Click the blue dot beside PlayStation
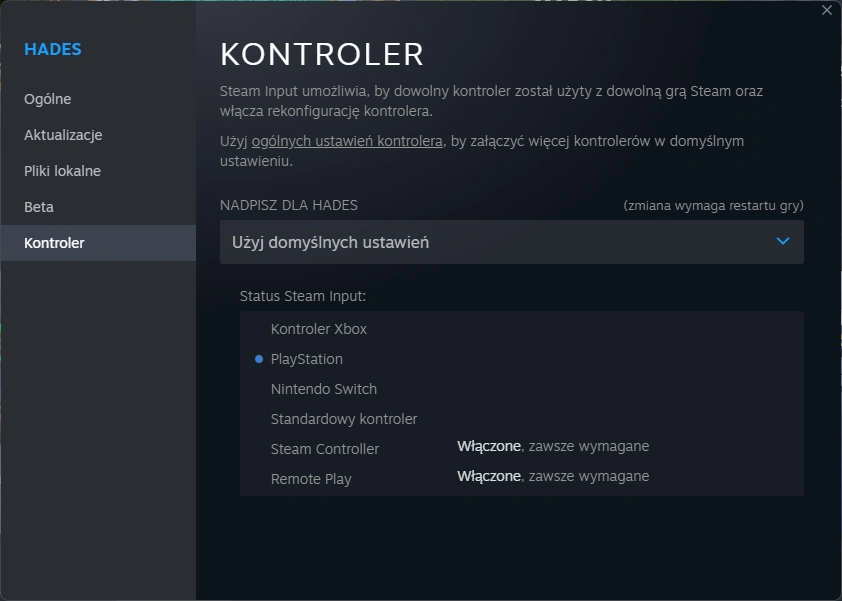 pyautogui.click(x=259, y=359)
